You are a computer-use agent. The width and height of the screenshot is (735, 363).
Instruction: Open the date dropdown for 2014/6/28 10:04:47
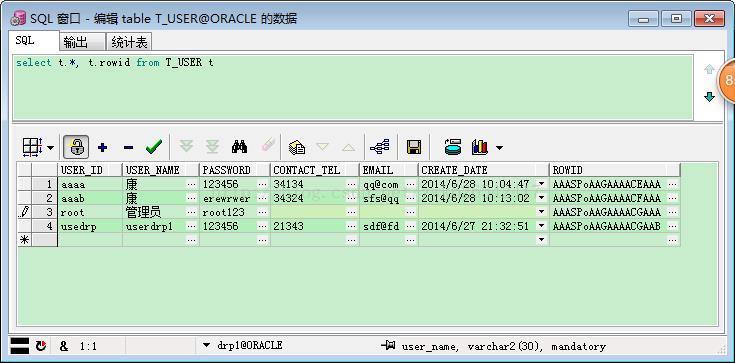click(x=542, y=184)
